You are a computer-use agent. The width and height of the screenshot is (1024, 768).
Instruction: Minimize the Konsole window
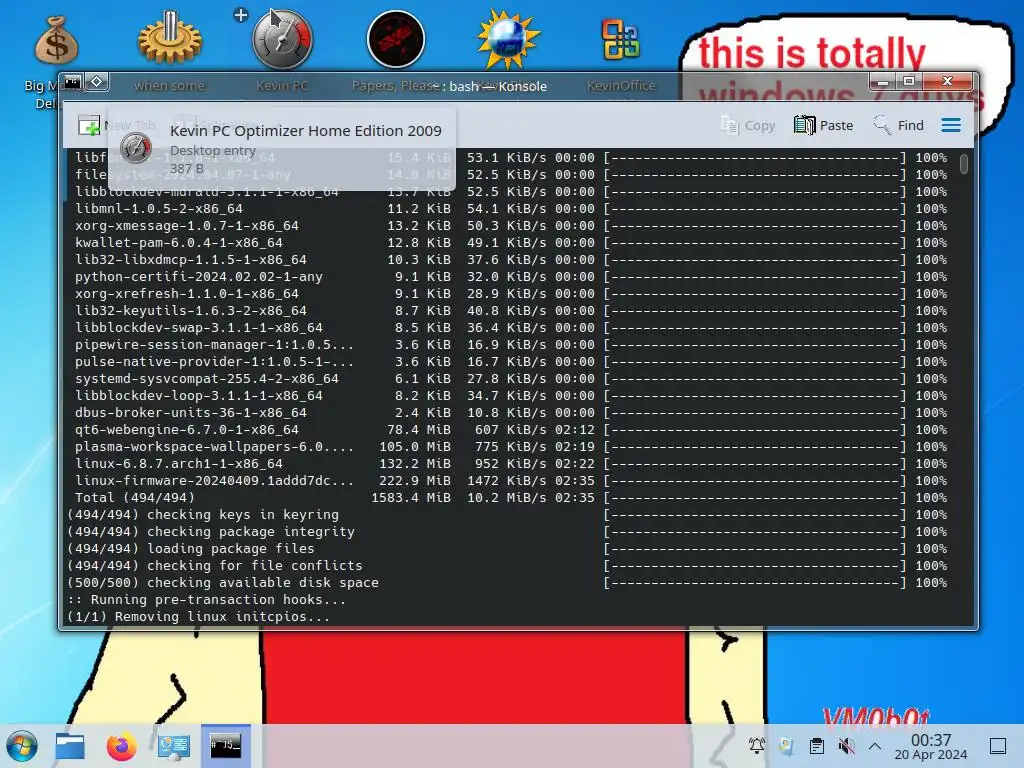[883, 82]
